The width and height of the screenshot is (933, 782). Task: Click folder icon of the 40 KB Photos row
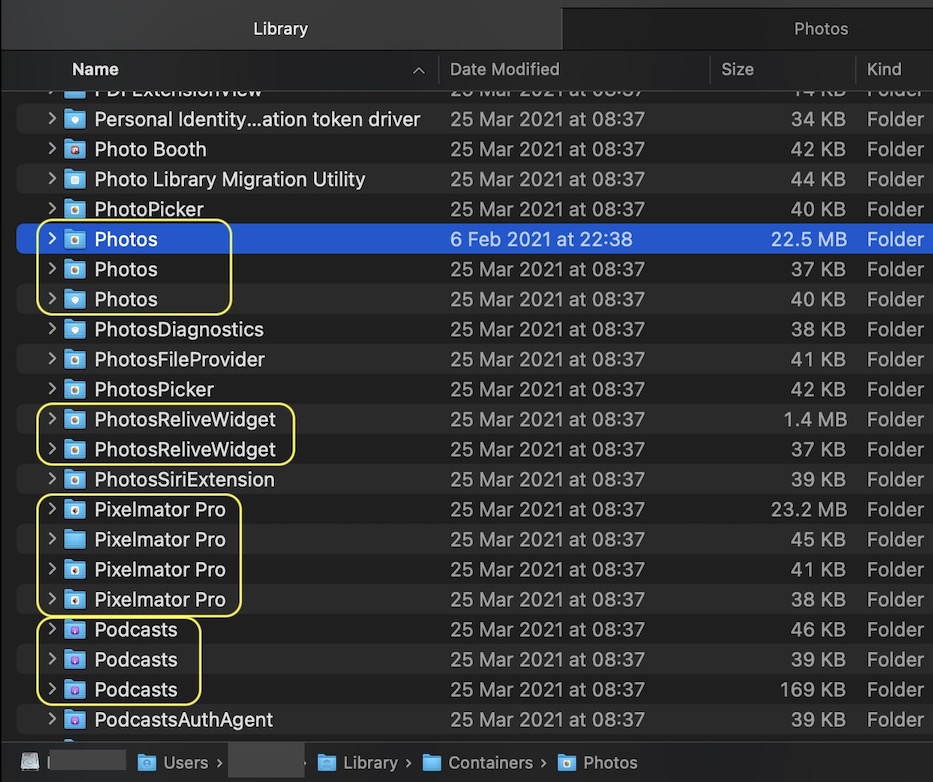pos(75,299)
